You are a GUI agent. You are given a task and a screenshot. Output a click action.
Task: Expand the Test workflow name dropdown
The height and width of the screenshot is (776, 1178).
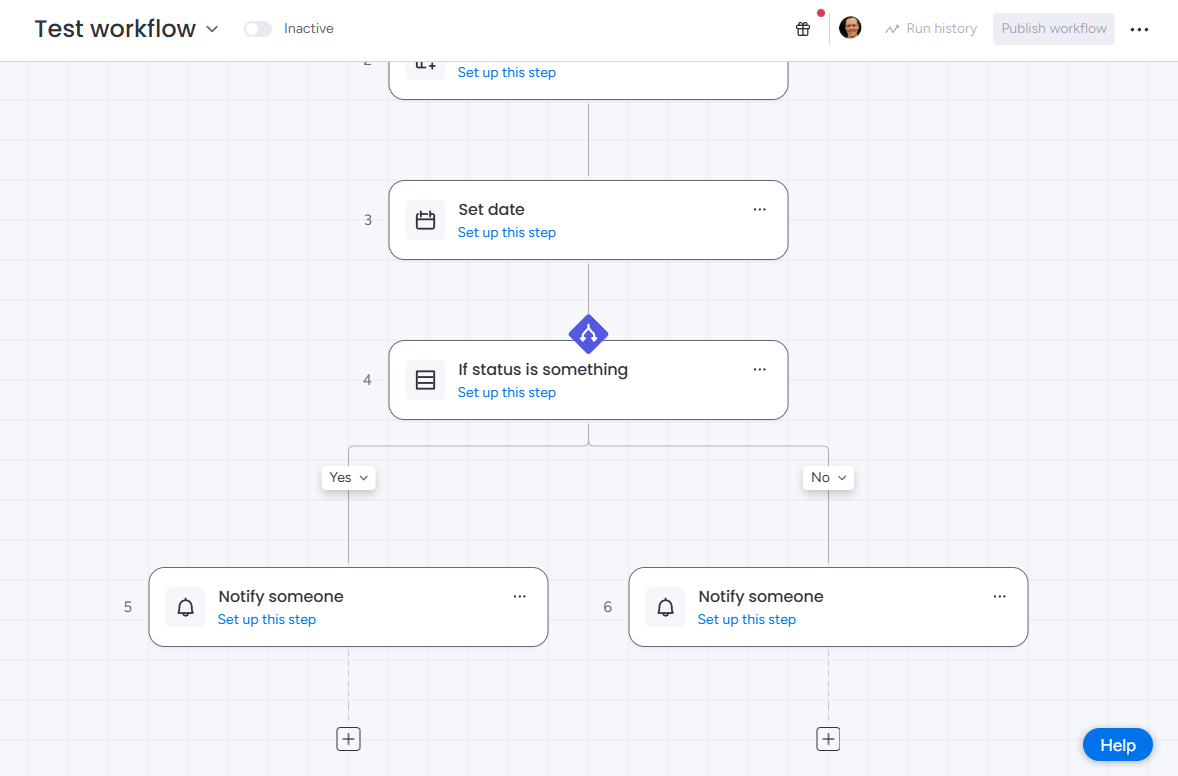point(211,29)
